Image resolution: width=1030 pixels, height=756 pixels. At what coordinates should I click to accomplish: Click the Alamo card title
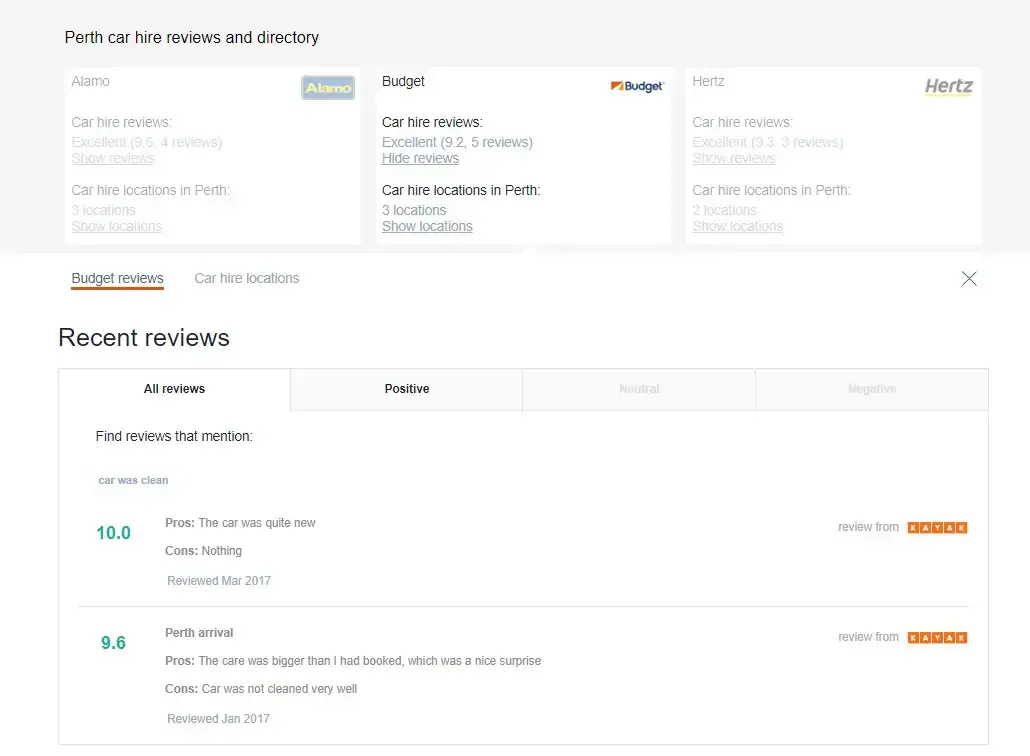(91, 81)
